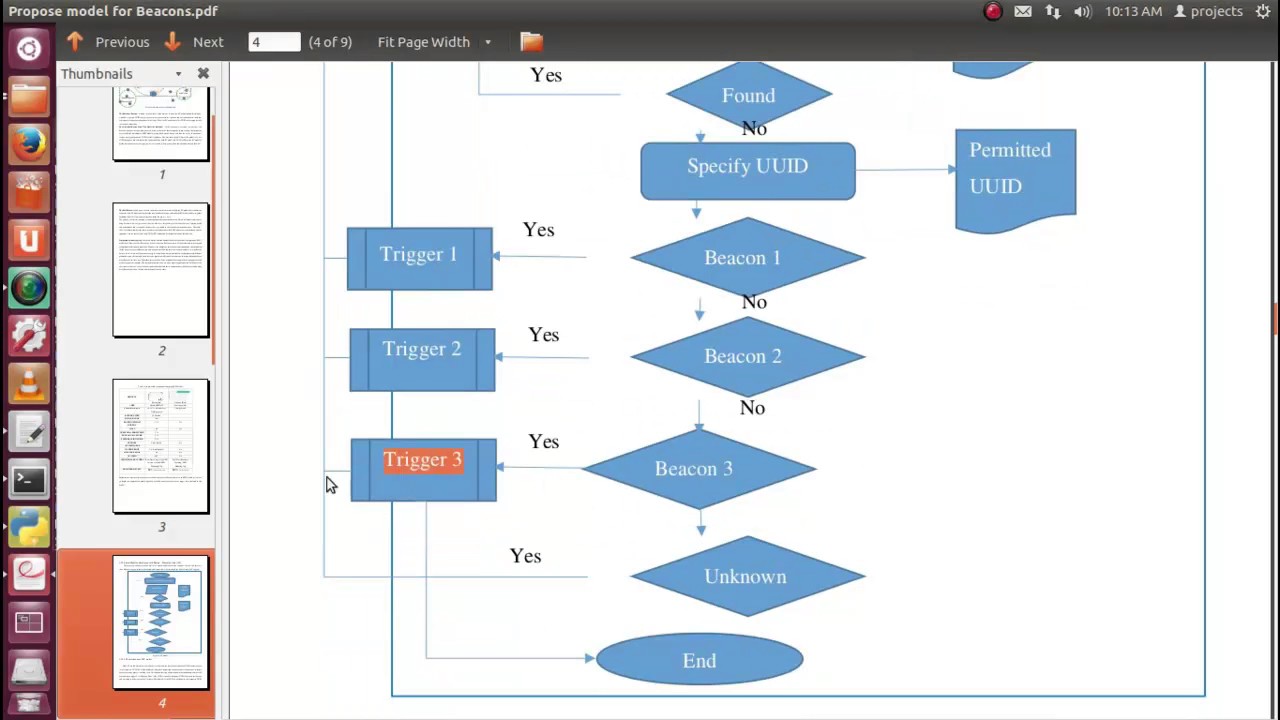Open the Fit Page Width zoom dropdown

(488, 42)
